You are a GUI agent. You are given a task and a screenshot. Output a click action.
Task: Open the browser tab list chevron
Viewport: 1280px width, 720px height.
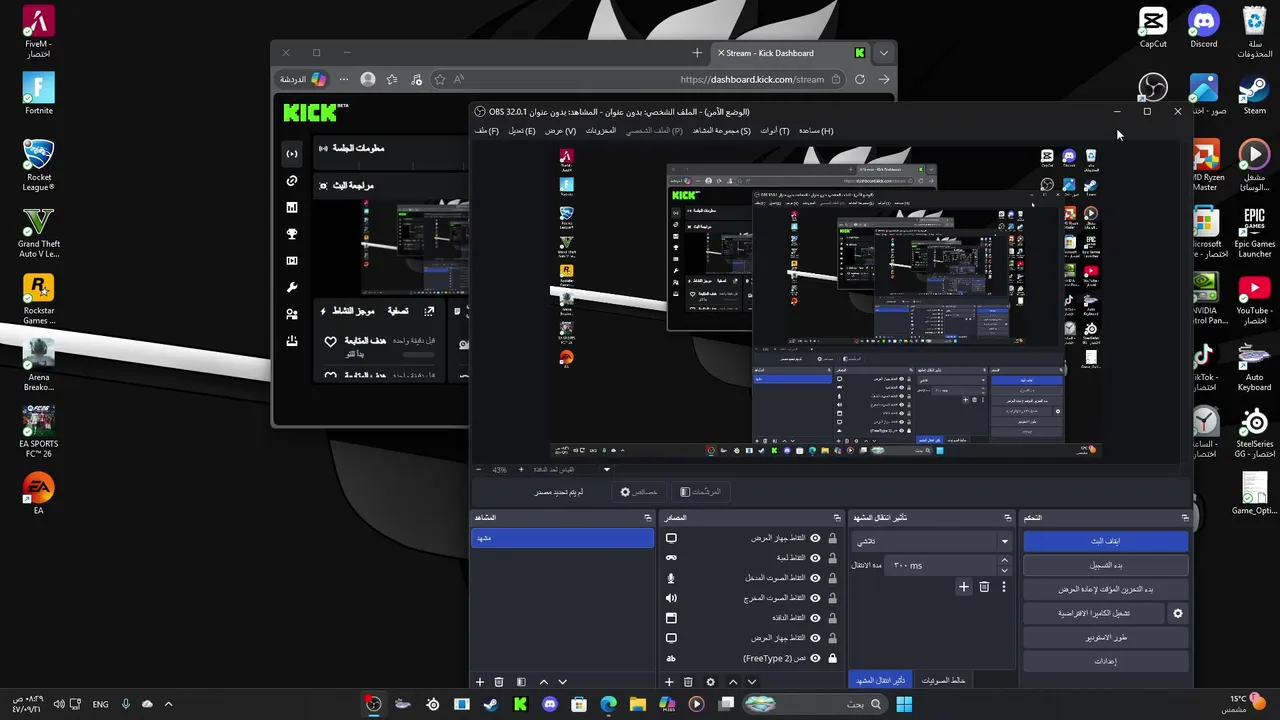[x=884, y=53]
